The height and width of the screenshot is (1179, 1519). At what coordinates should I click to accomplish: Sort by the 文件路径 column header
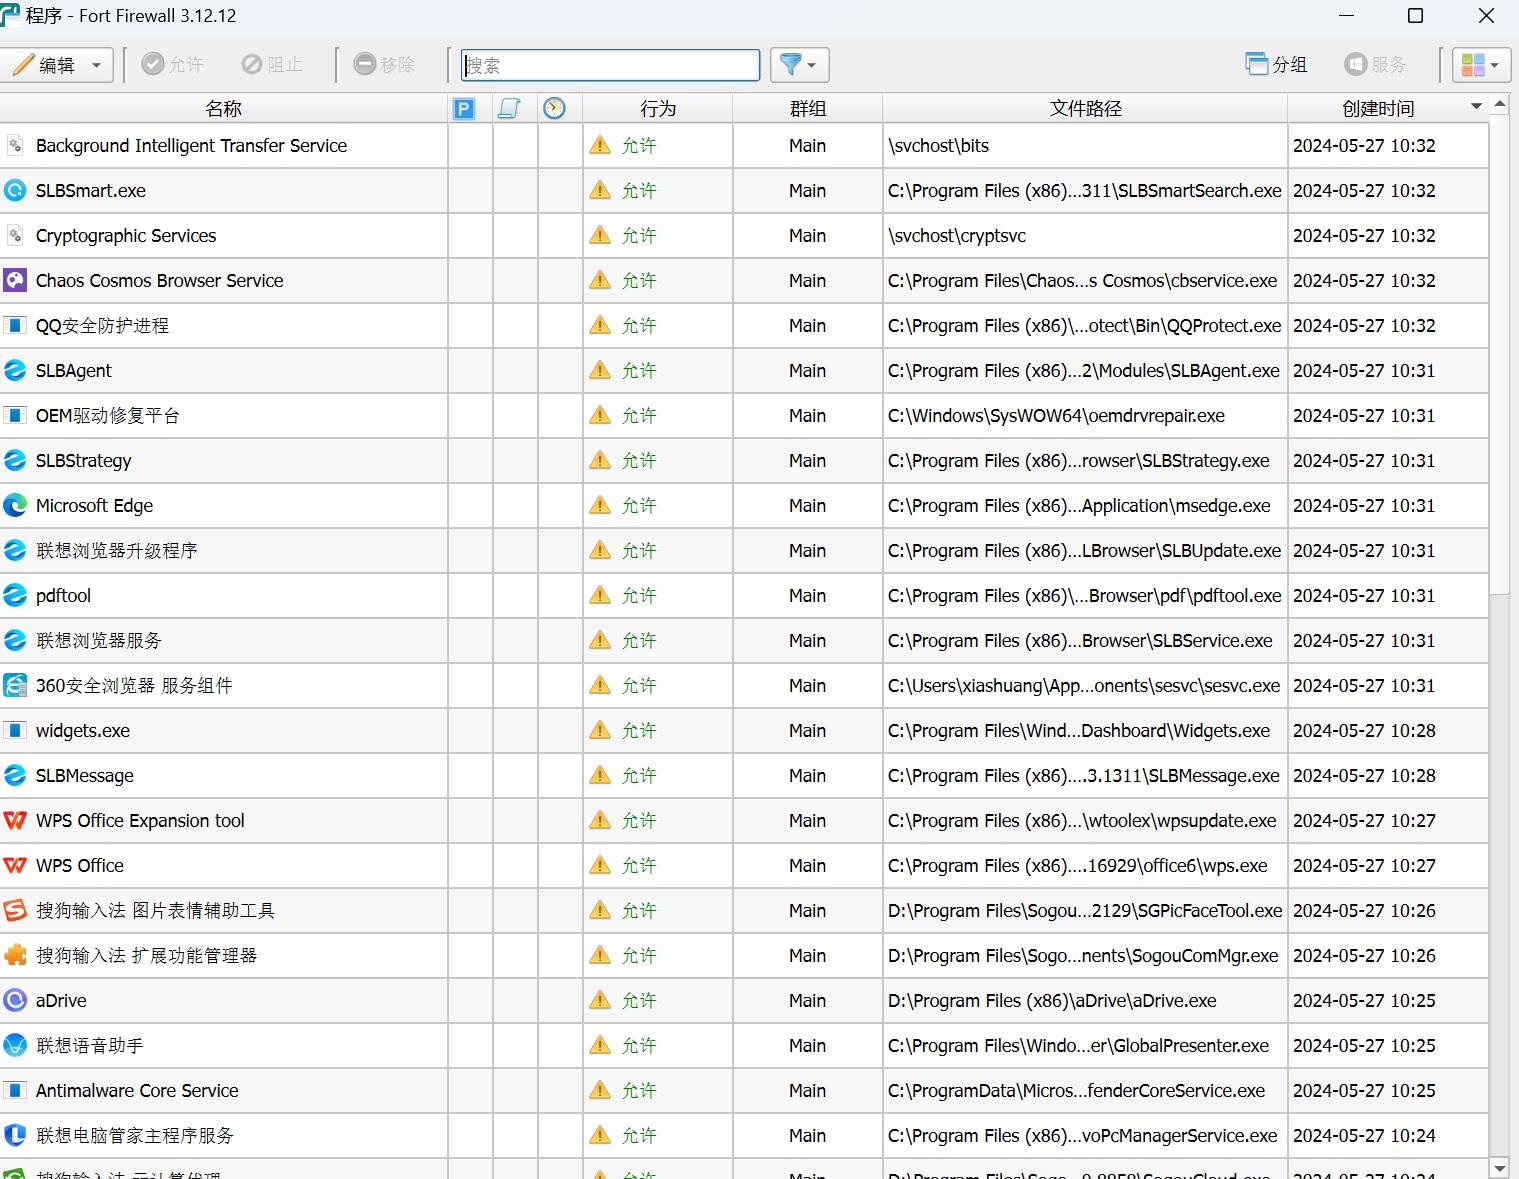pyautogui.click(x=1085, y=108)
